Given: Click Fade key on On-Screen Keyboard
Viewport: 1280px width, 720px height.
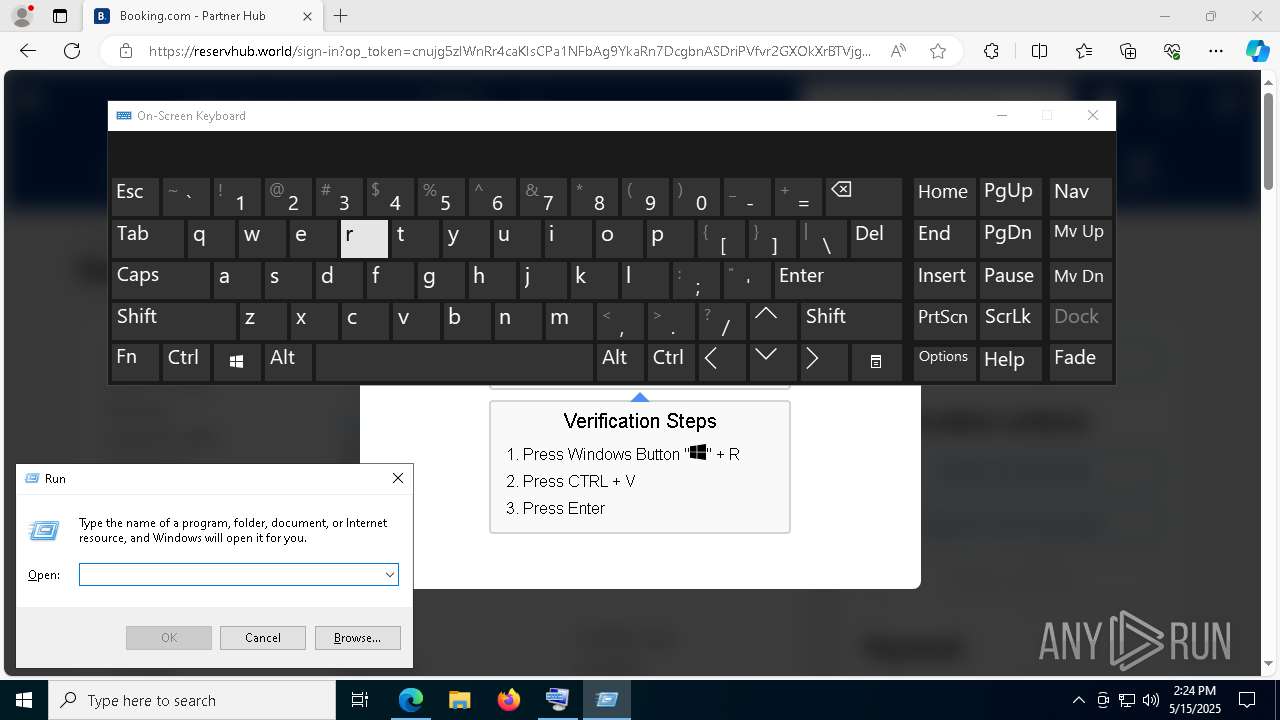Looking at the screenshot, I should tap(1080, 362).
